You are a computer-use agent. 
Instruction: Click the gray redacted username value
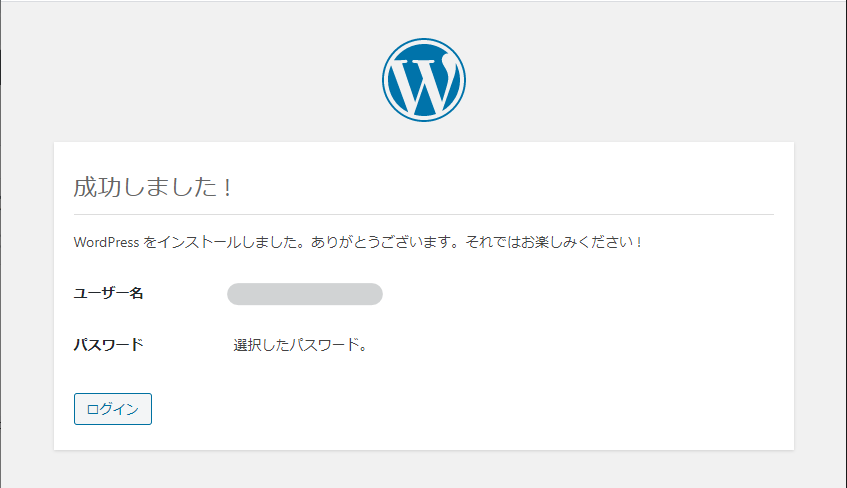point(305,294)
